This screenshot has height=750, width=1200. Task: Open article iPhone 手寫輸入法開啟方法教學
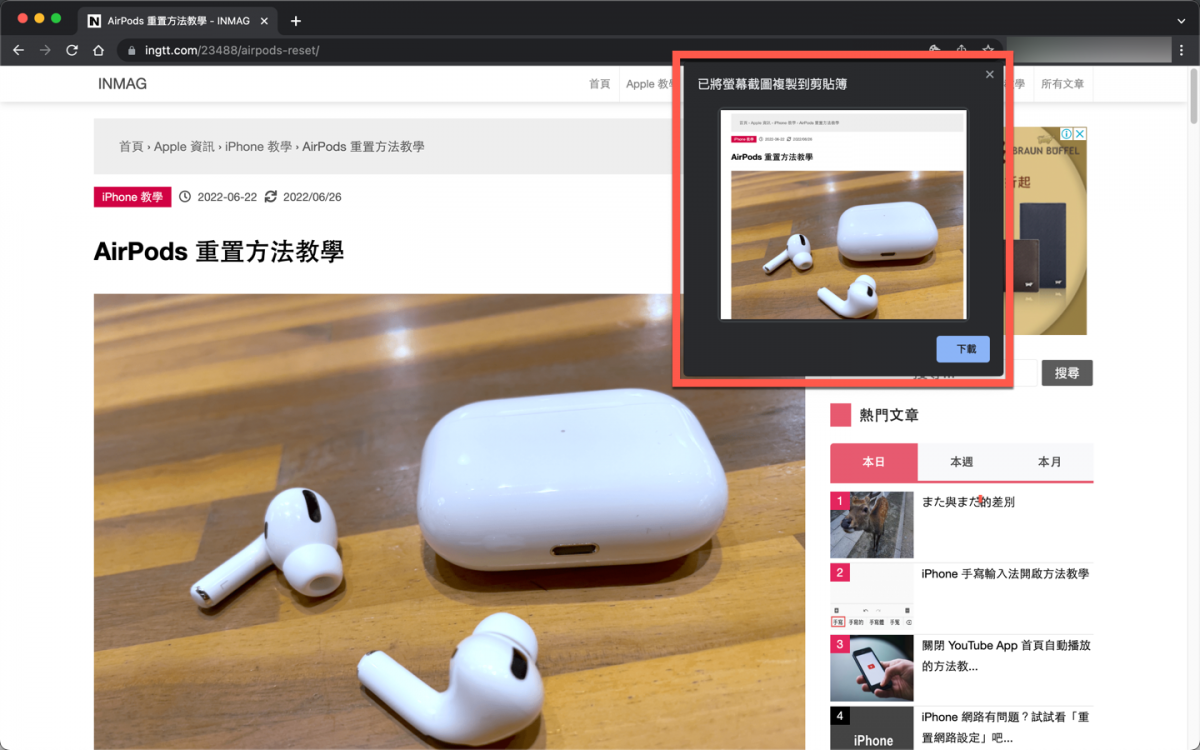1005,574
